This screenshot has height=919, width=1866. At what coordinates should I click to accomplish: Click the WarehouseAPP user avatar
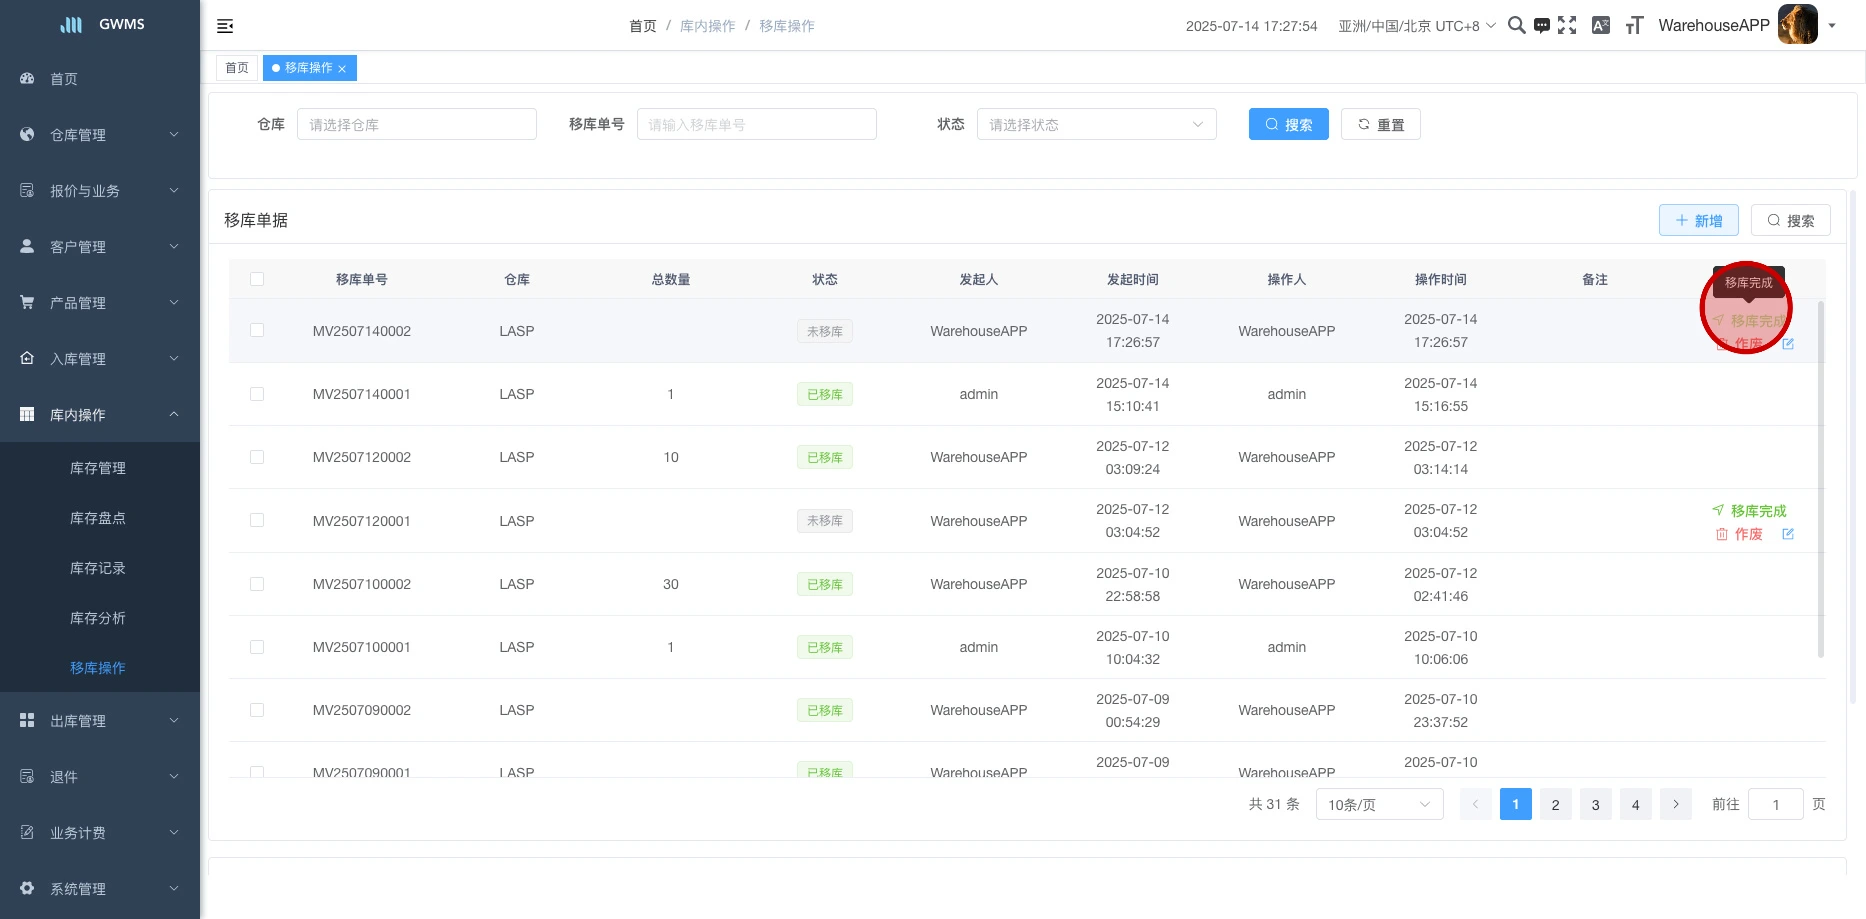[x=1797, y=25]
